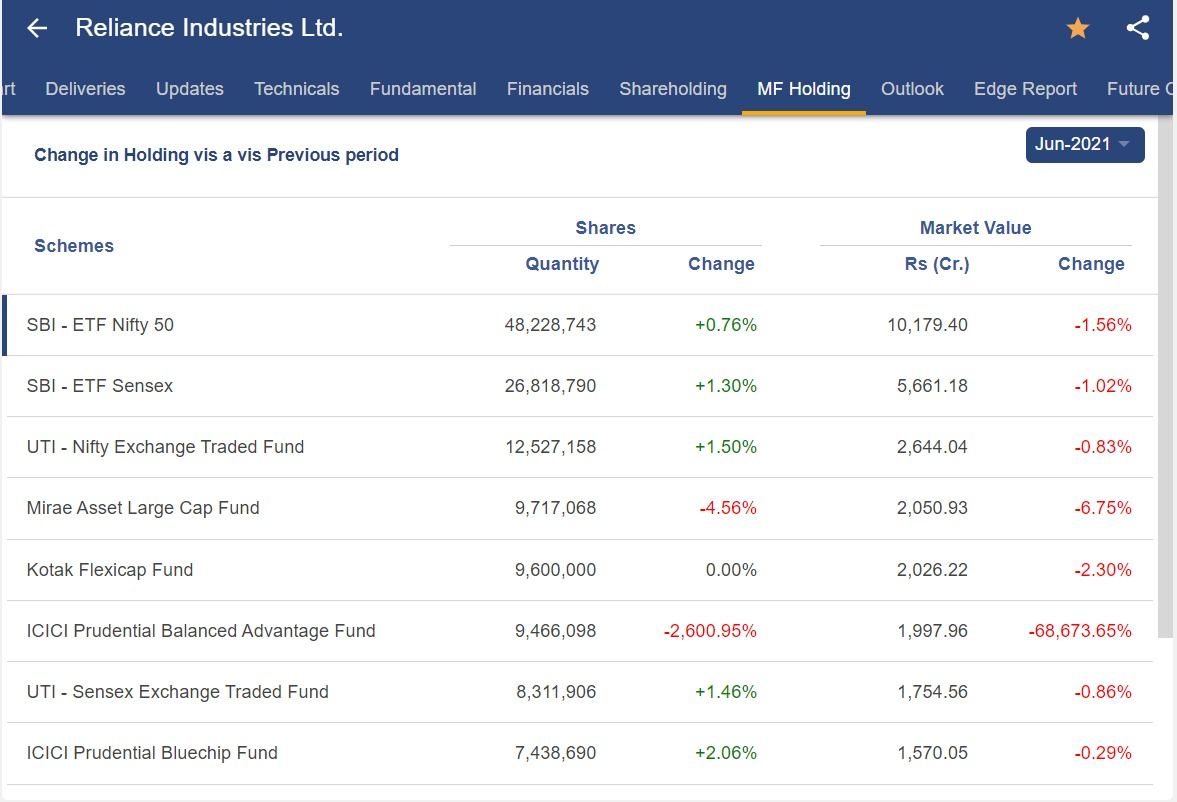The height and width of the screenshot is (802, 1177).
Task: Click the back arrow to return
Action: (x=36, y=28)
